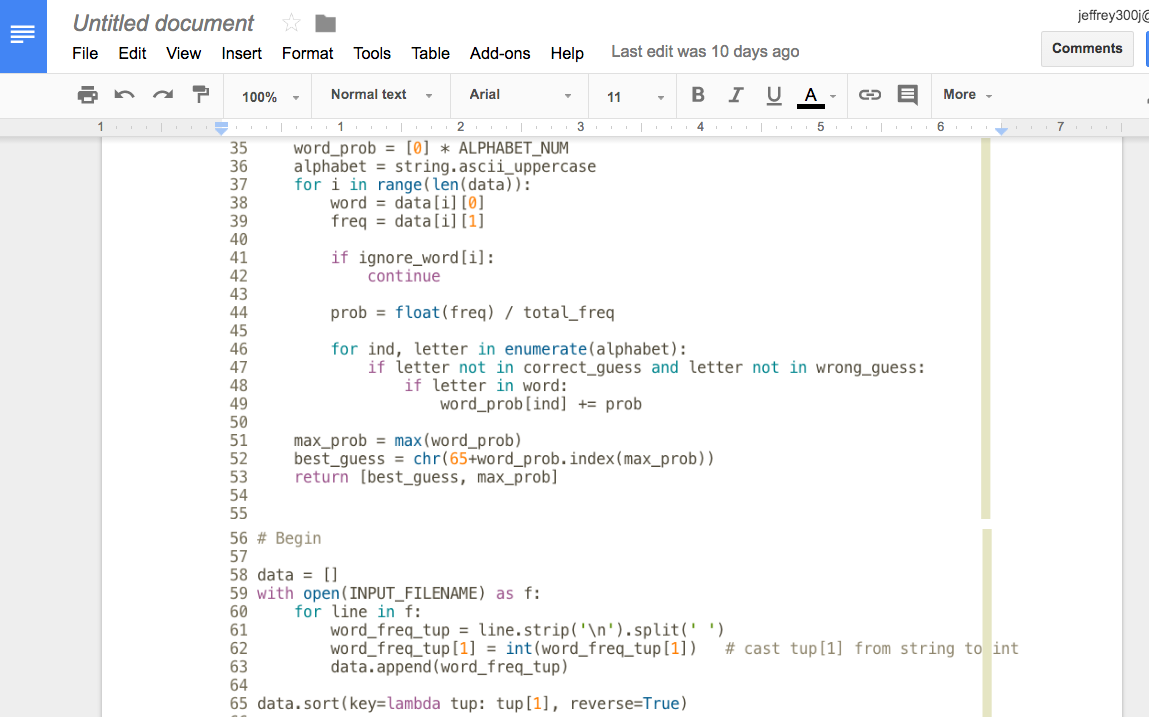
Task: Activate the paint format tool
Action: point(200,94)
